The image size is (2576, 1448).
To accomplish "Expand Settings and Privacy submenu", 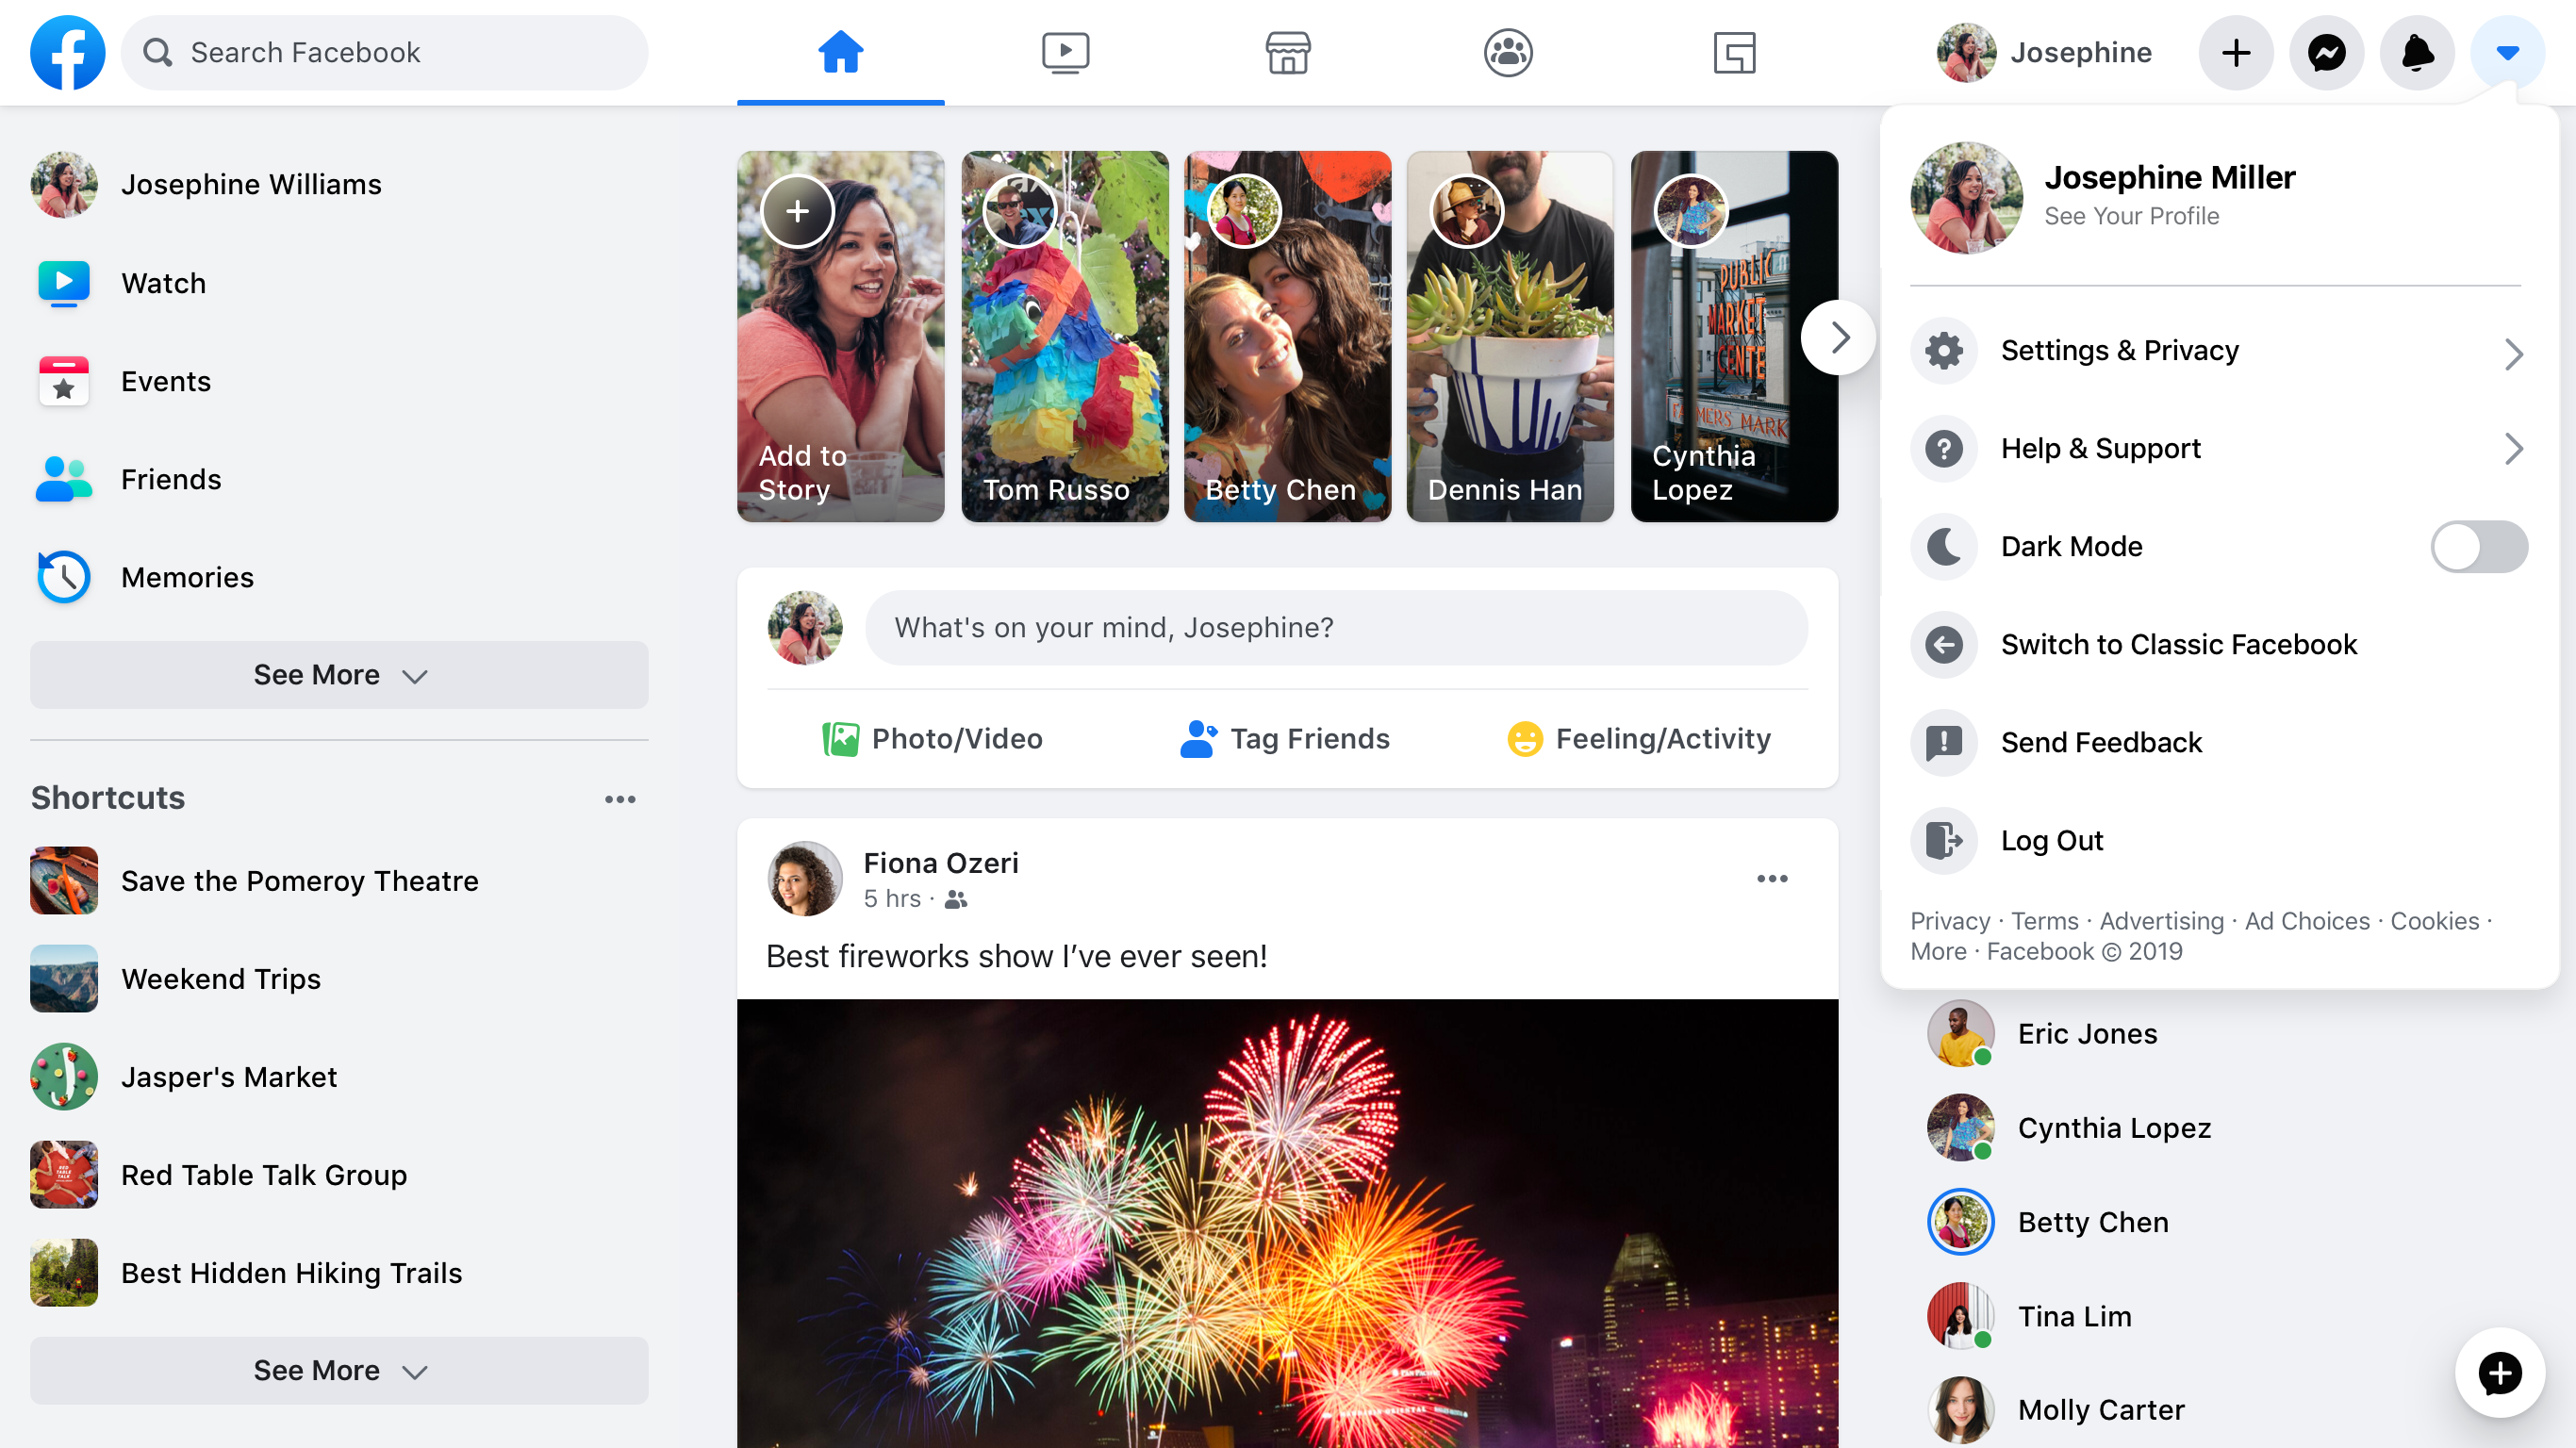I will pyautogui.click(x=2512, y=350).
